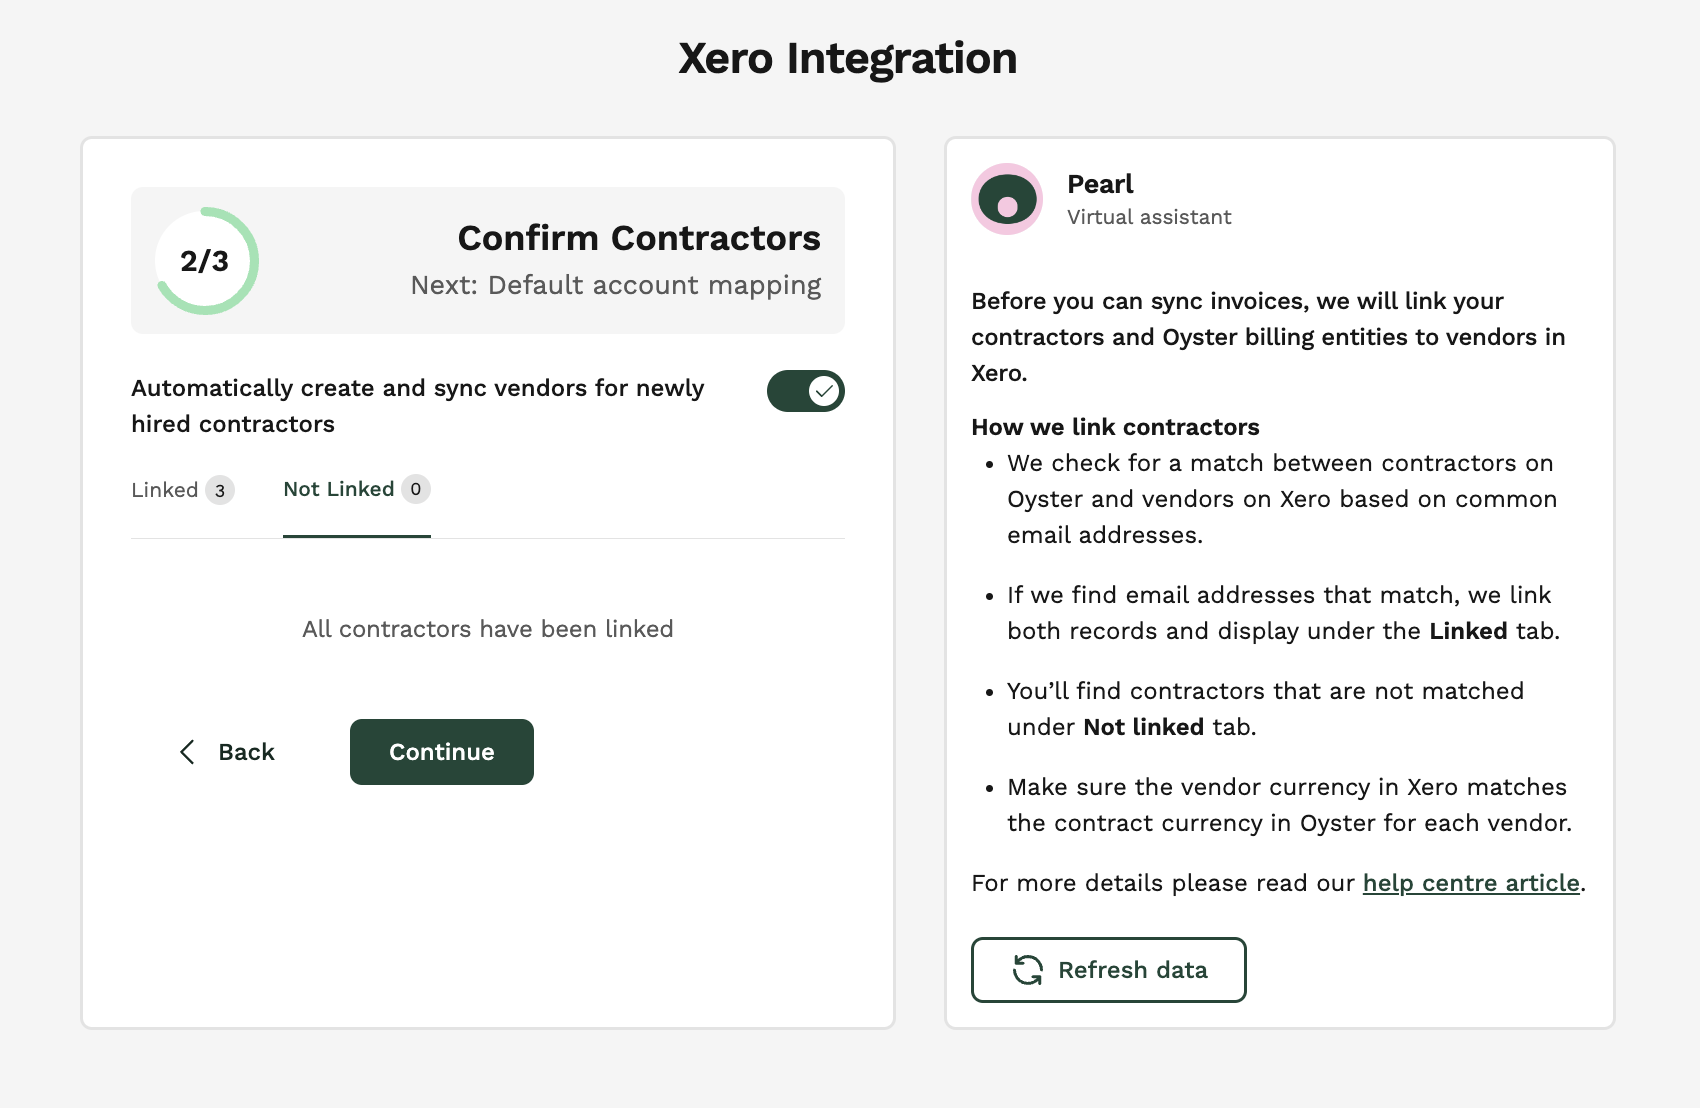This screenshot has width=1700, height=1108.
Task: Click the Xero Integration page title
Action: pyautogui.click(x=848, y=58)
